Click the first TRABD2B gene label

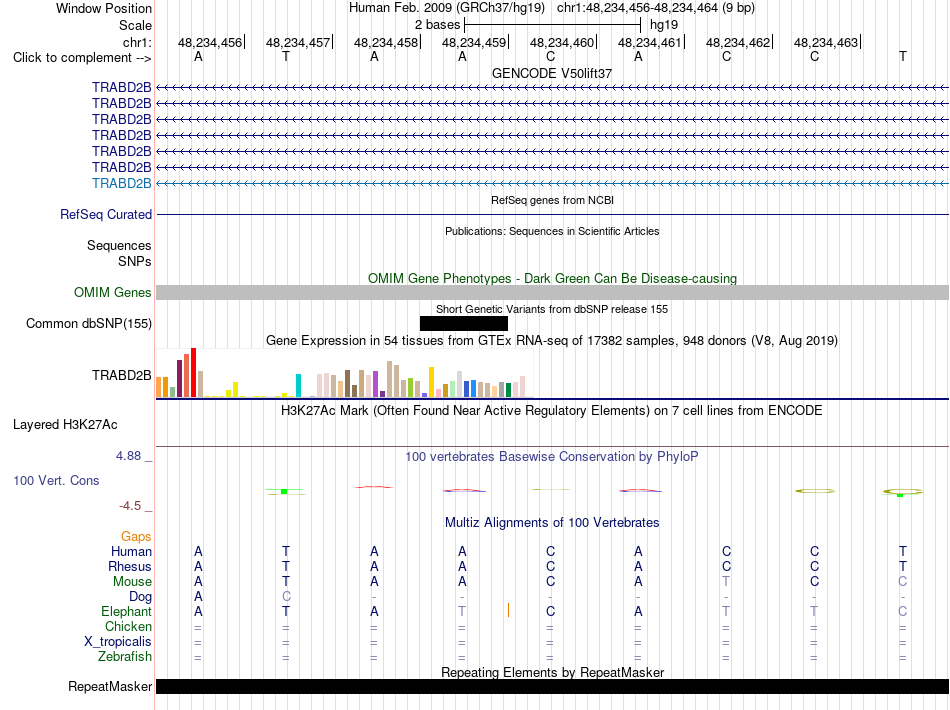(x=121, y=87)
